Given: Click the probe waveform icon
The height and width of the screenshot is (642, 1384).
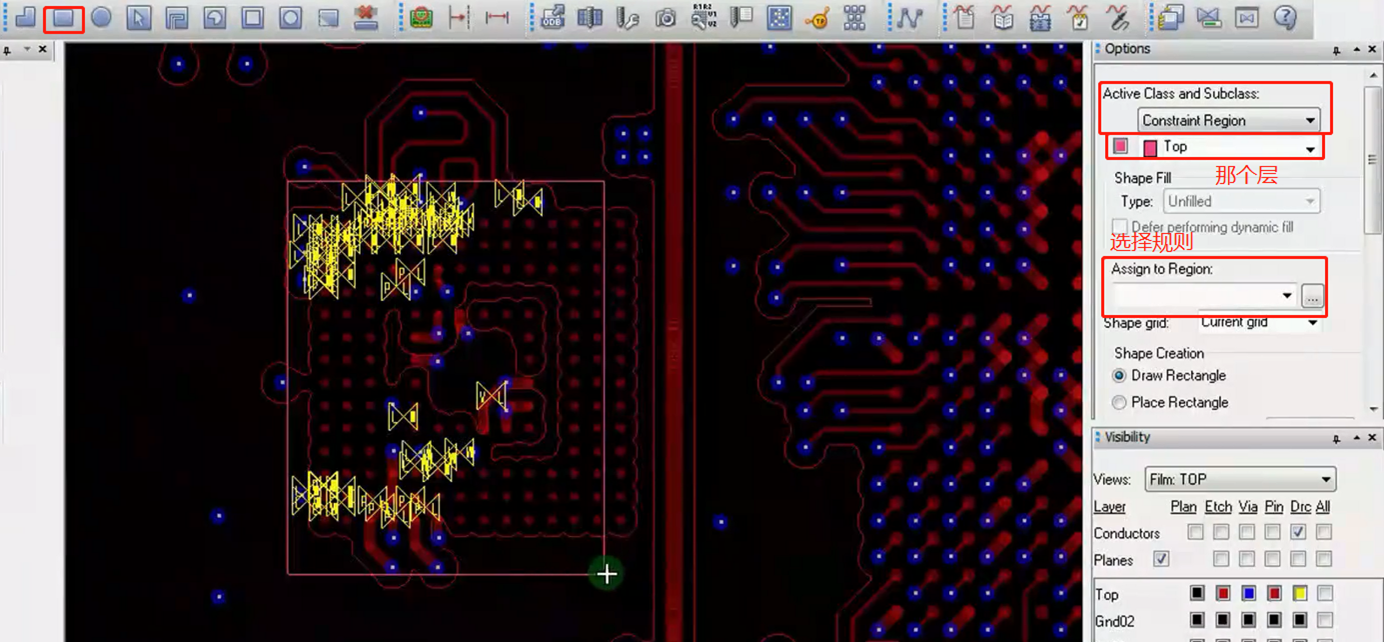Looking at the screenshot, I should (1116, 18).
